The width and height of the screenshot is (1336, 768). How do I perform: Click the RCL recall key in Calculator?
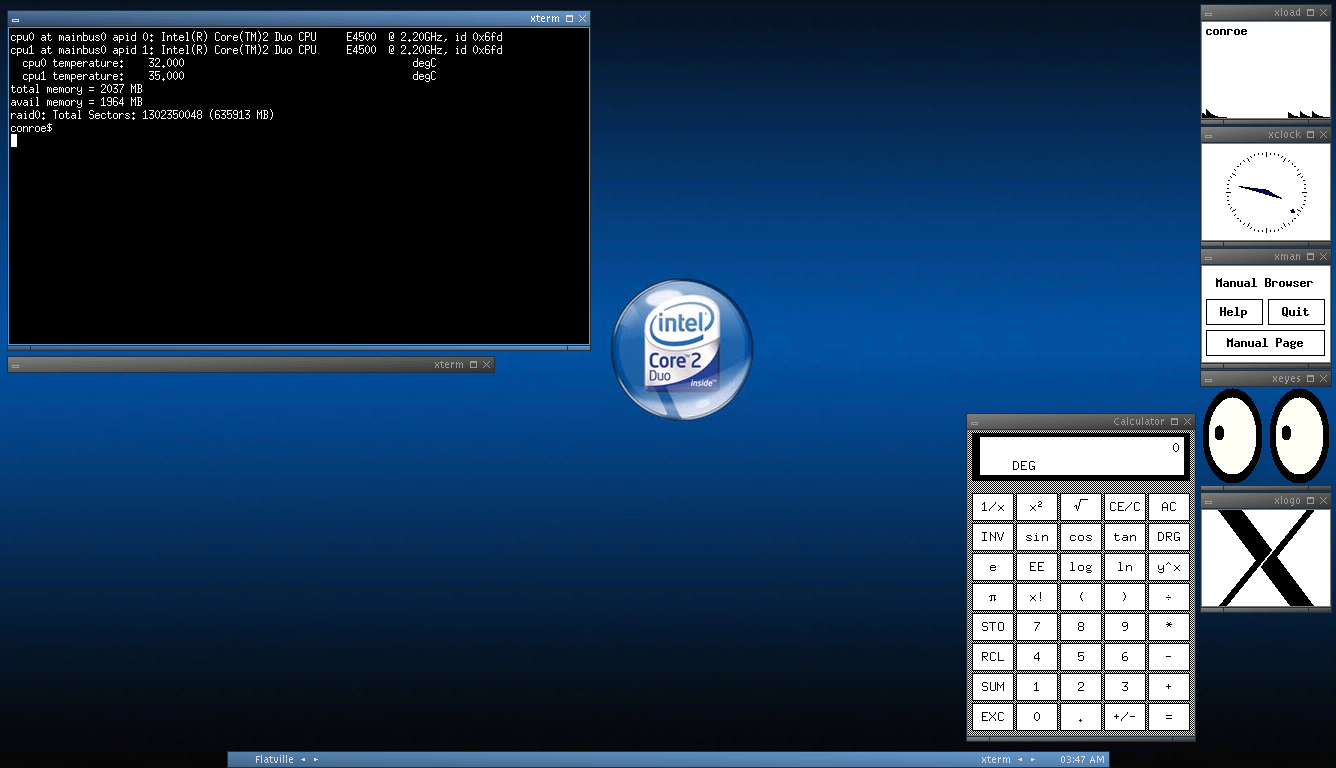(x=993, y=657)
